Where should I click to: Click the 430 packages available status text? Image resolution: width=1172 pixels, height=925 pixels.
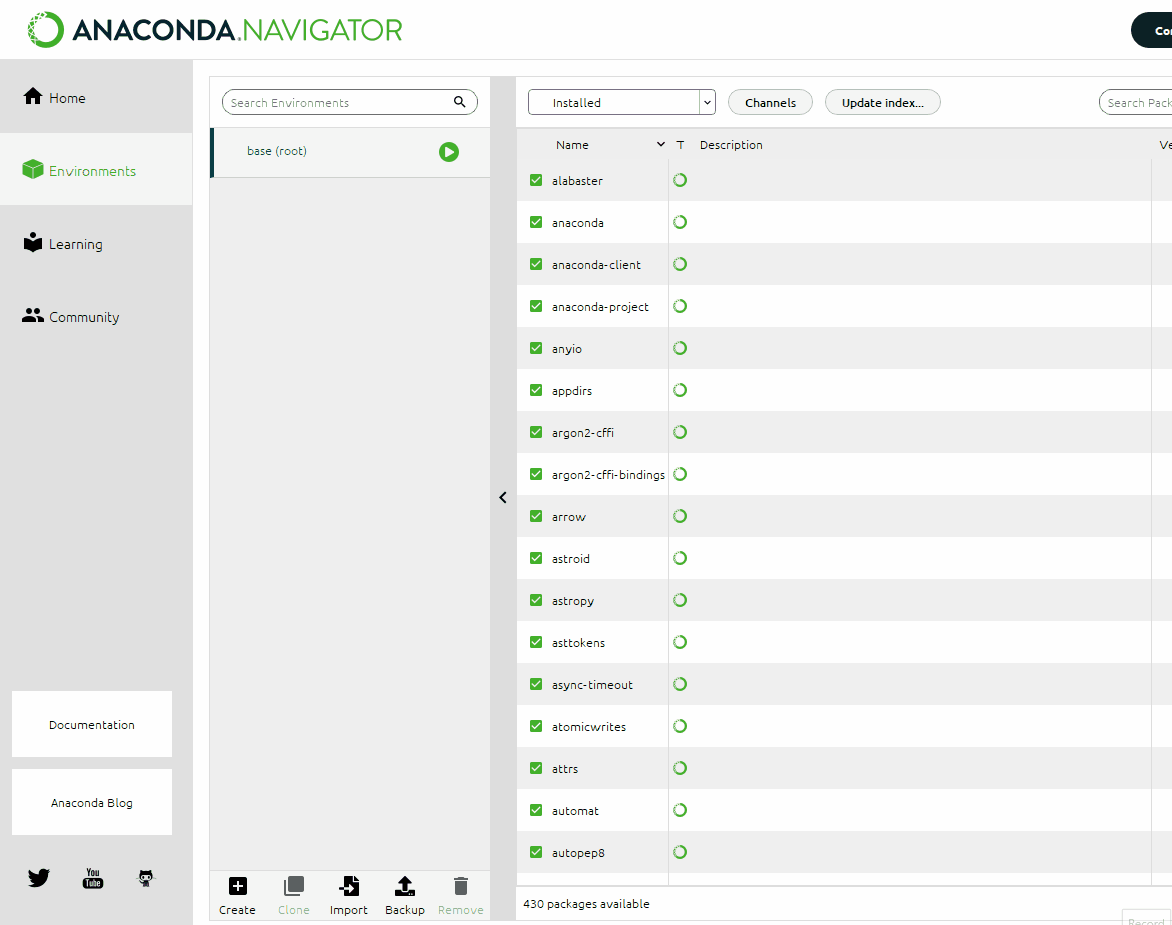click(x=586, y=903)
